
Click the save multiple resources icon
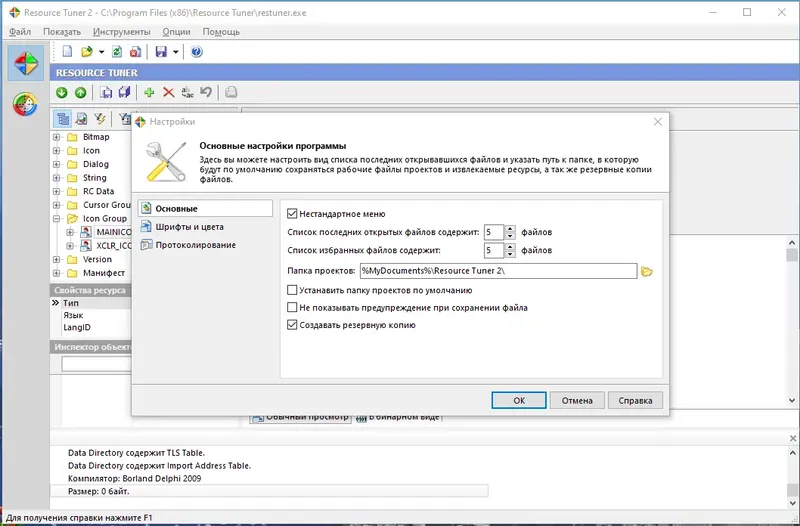(x=124, y=92)
